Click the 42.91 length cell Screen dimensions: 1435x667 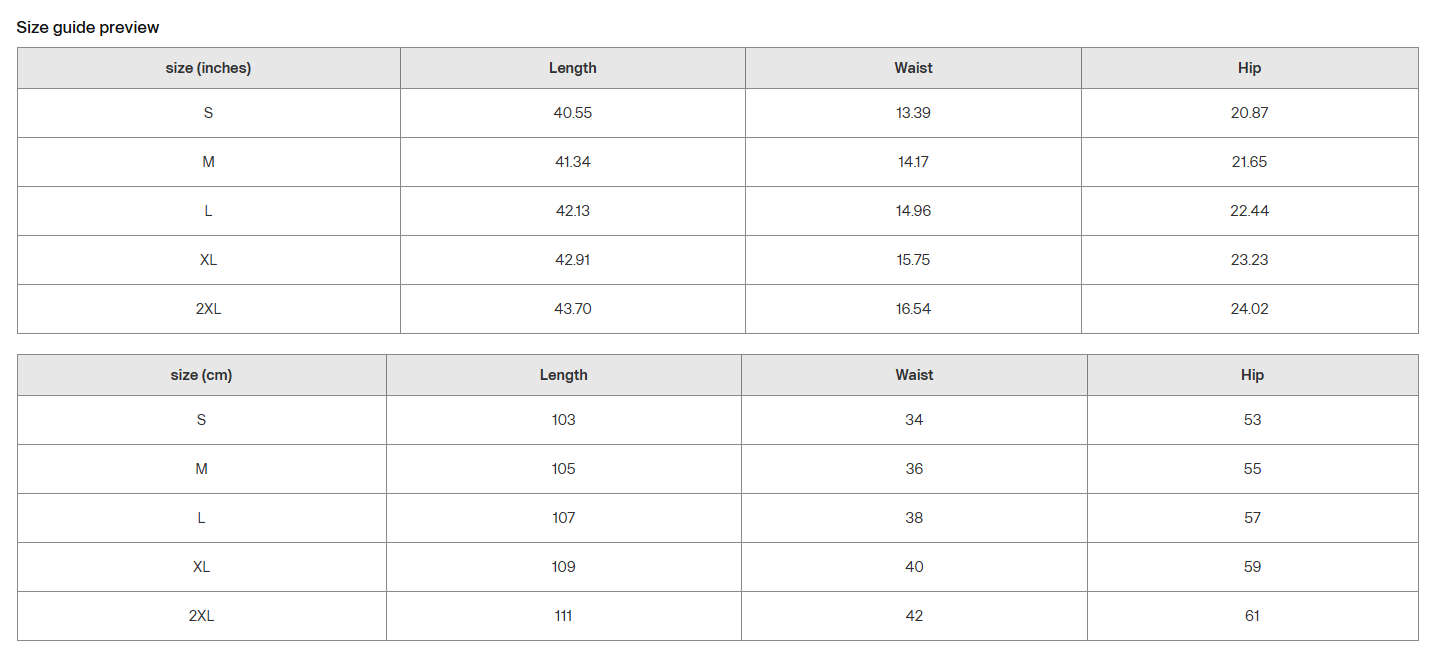click(572, 260)
